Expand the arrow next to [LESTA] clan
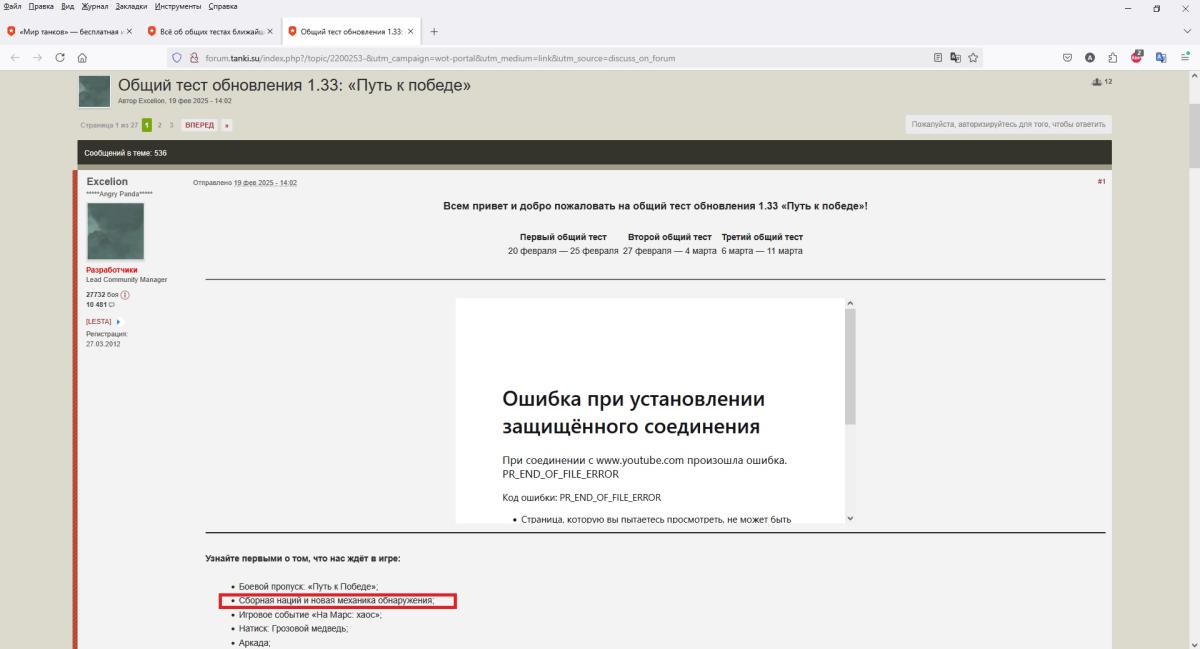The image size is (1200, 649). 119,321
